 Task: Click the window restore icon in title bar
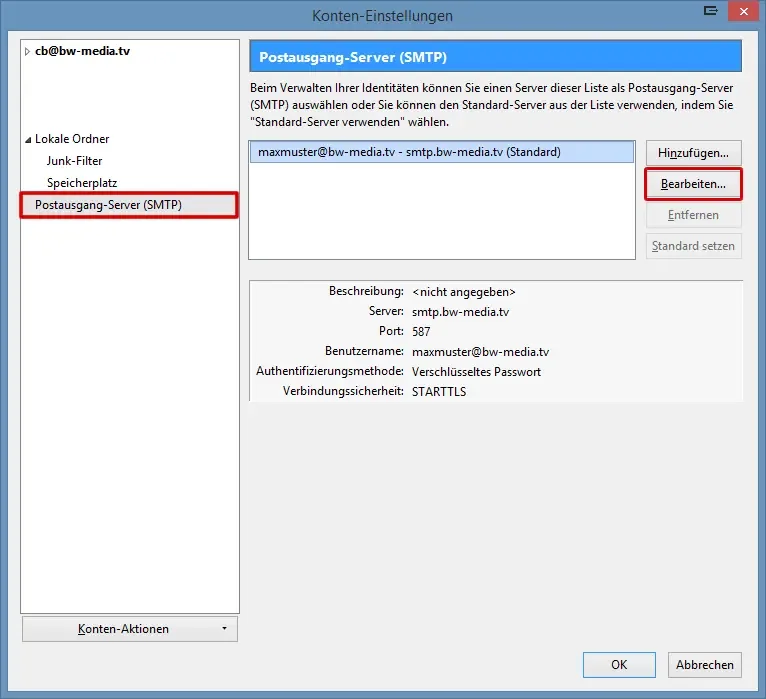(x=710, y=11)
